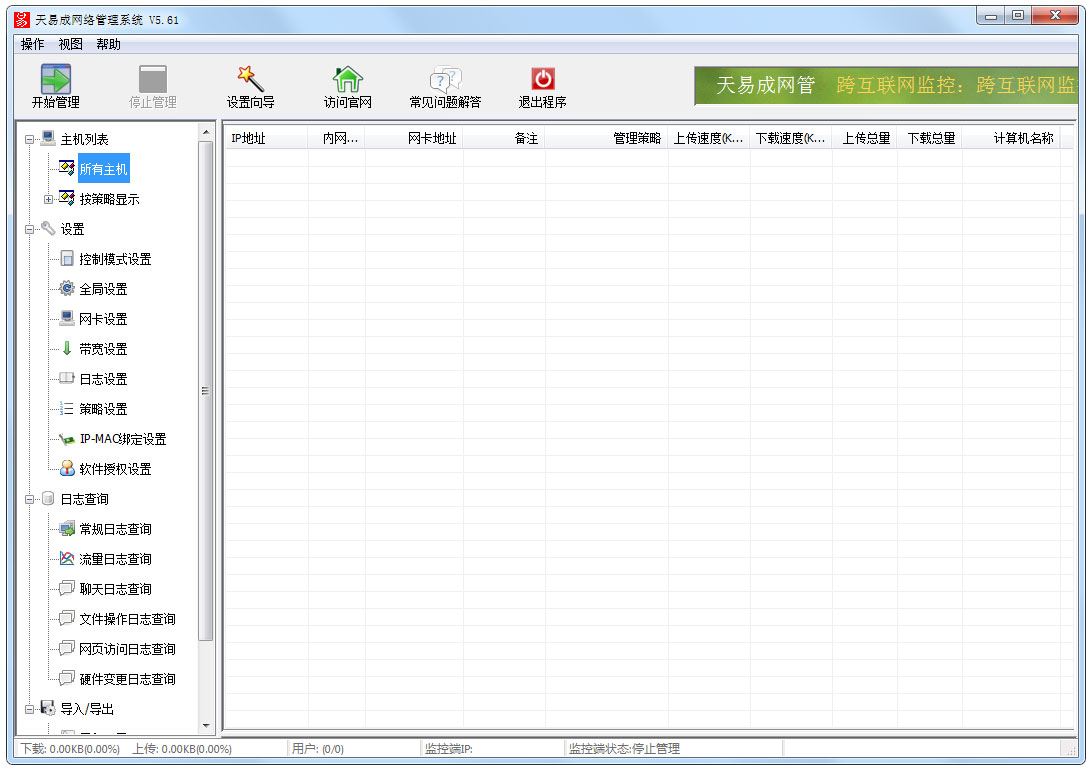
Task: Click the monitor icon beside 网卡设置
Action: [x=67, y=318]
